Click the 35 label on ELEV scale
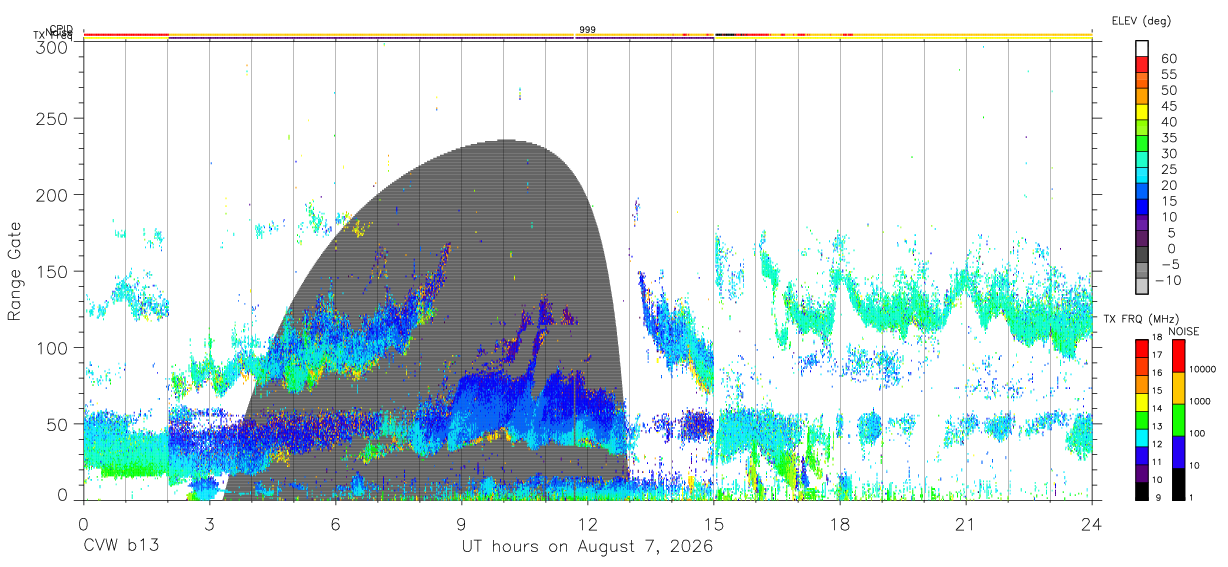This screenshot has width=1228, height=567. (1169, 138)
